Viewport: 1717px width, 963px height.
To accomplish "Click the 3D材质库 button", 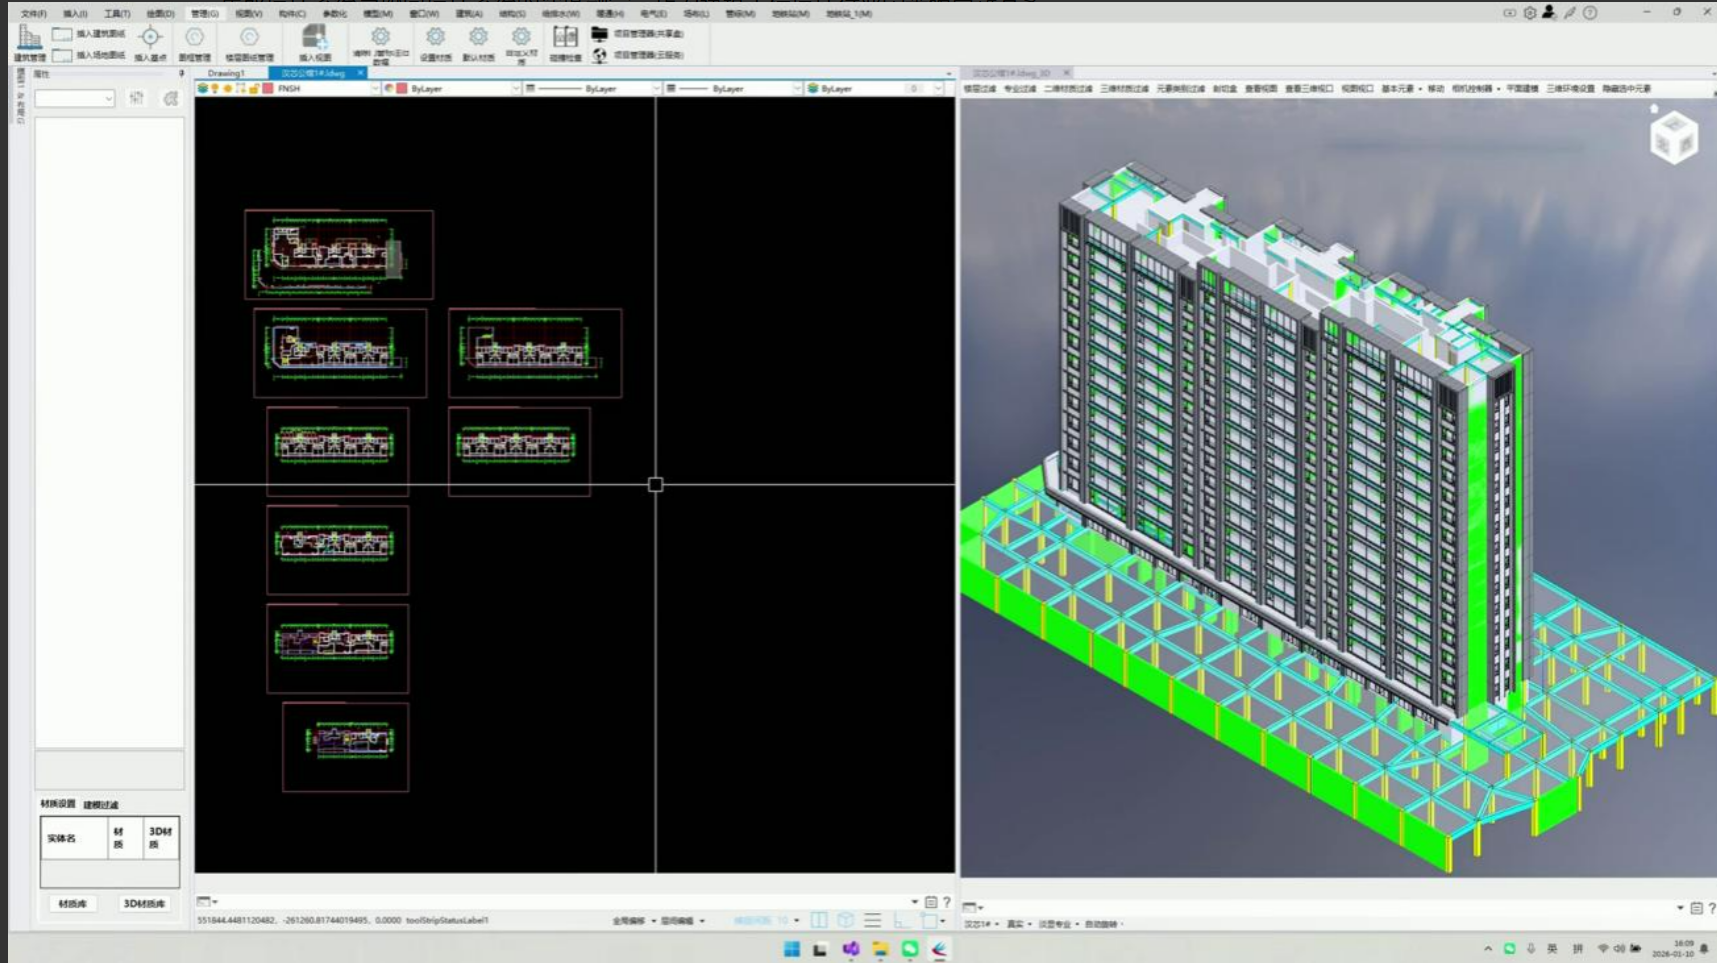I will 144,904.
